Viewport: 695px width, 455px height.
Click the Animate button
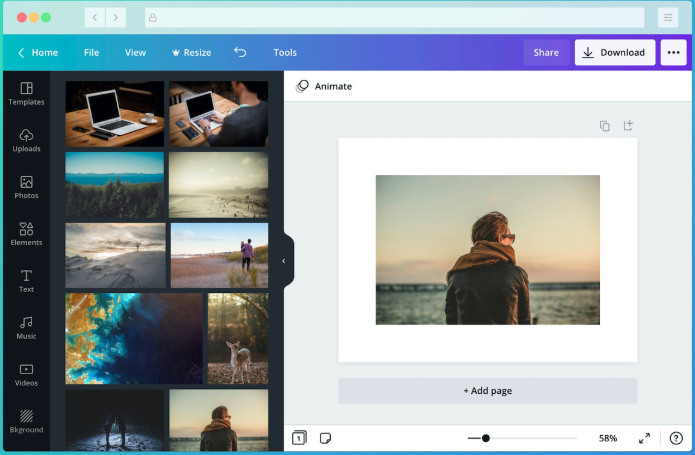pos(324,86)
